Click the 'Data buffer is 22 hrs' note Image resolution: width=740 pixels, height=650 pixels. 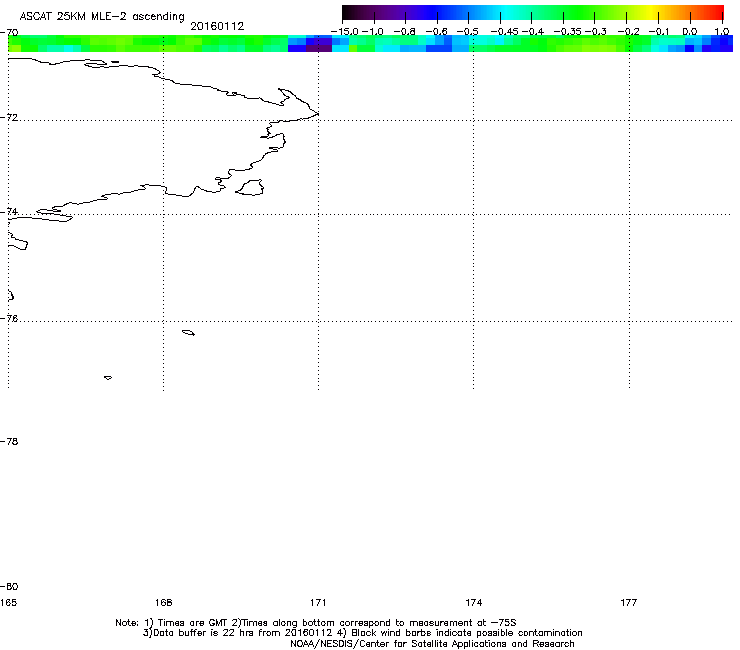click(362, 633)
